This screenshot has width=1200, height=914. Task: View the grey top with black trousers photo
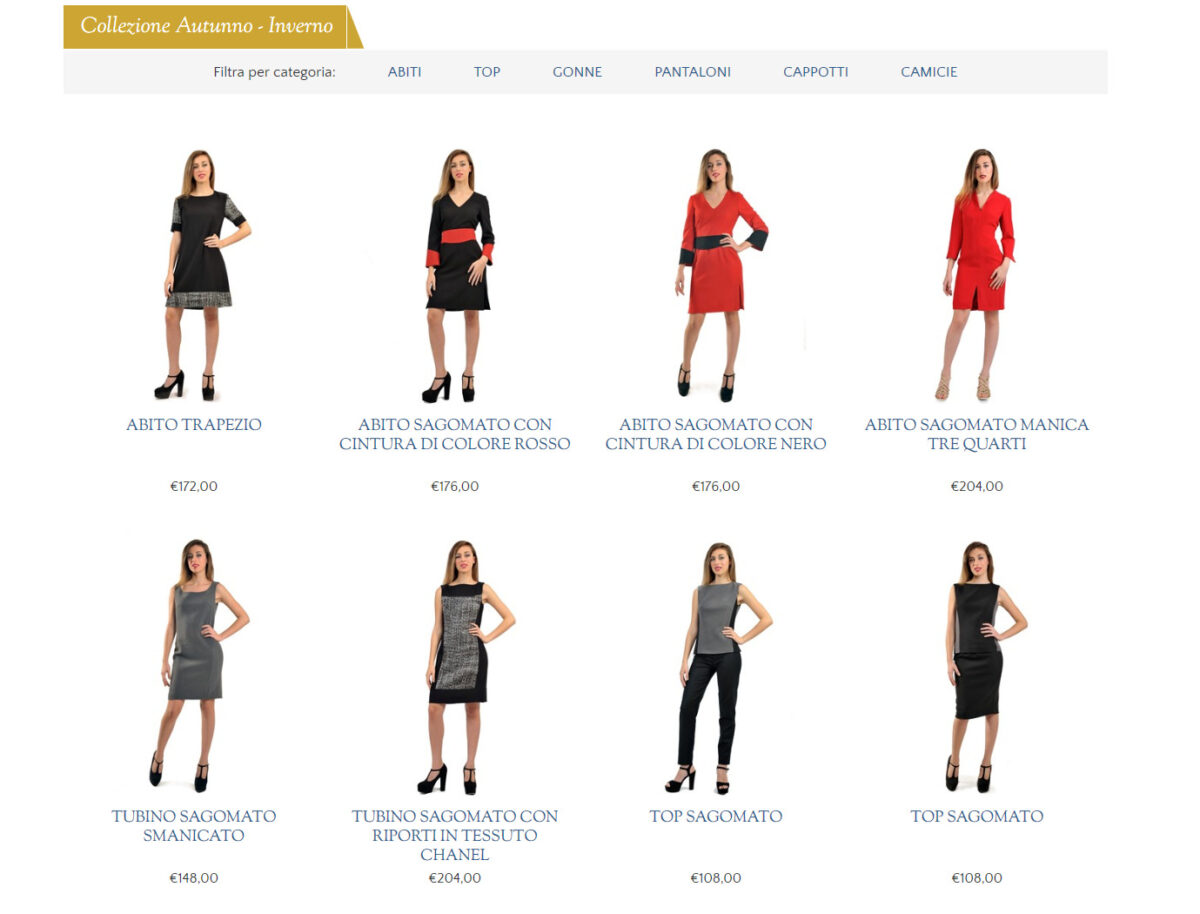[716, 667]
